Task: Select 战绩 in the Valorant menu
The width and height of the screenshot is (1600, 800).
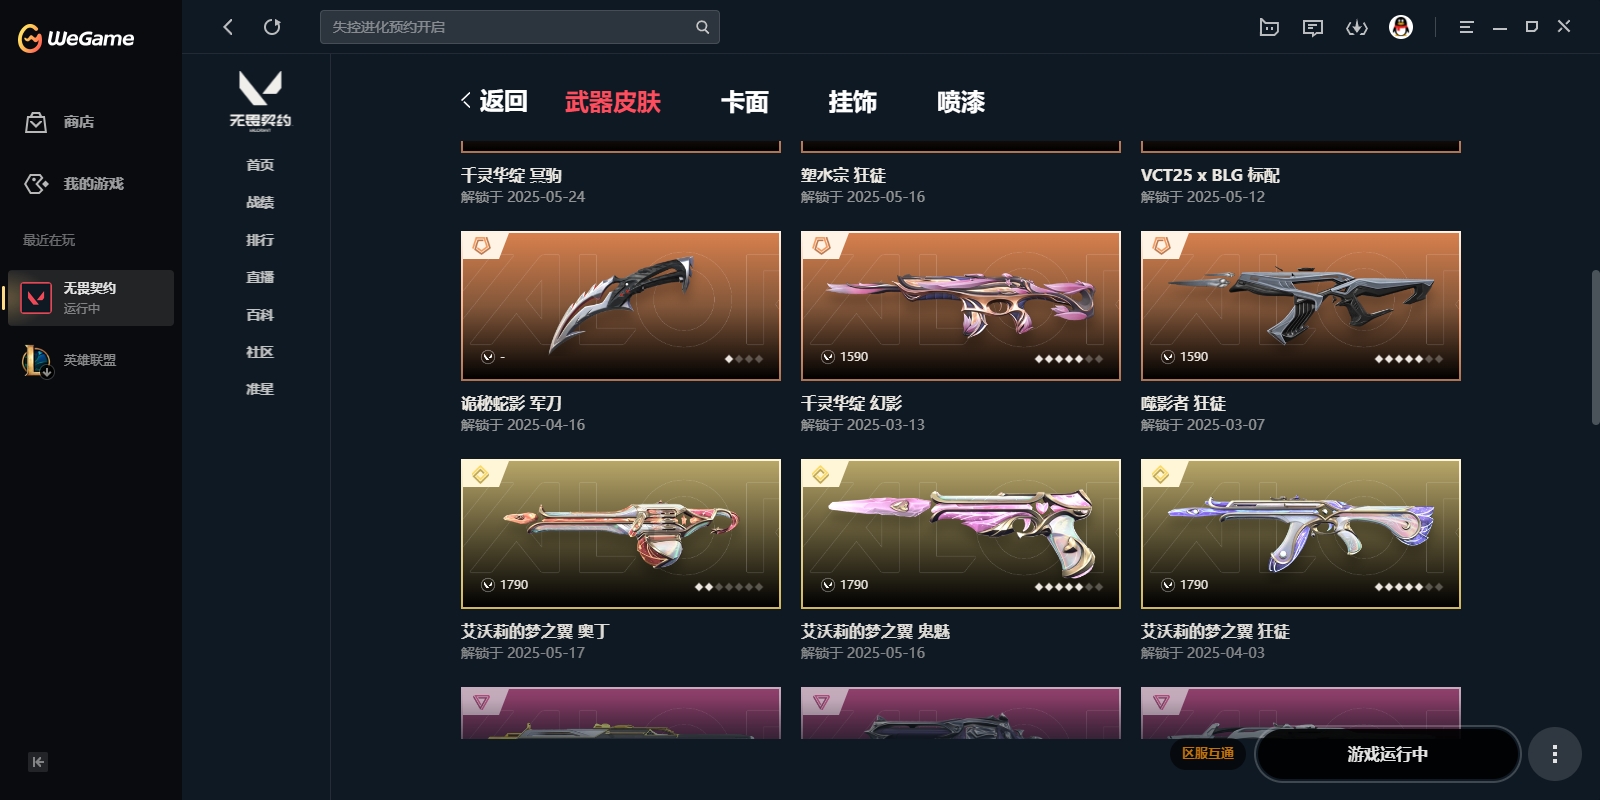Action: tap(260, 202)
